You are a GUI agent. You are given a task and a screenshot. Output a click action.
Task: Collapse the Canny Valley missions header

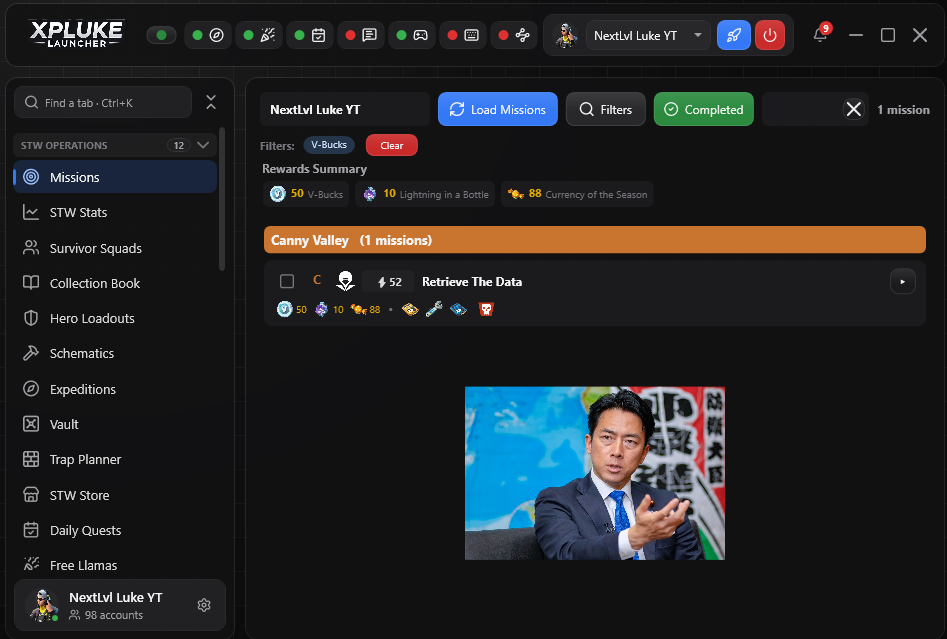(595, 240)
